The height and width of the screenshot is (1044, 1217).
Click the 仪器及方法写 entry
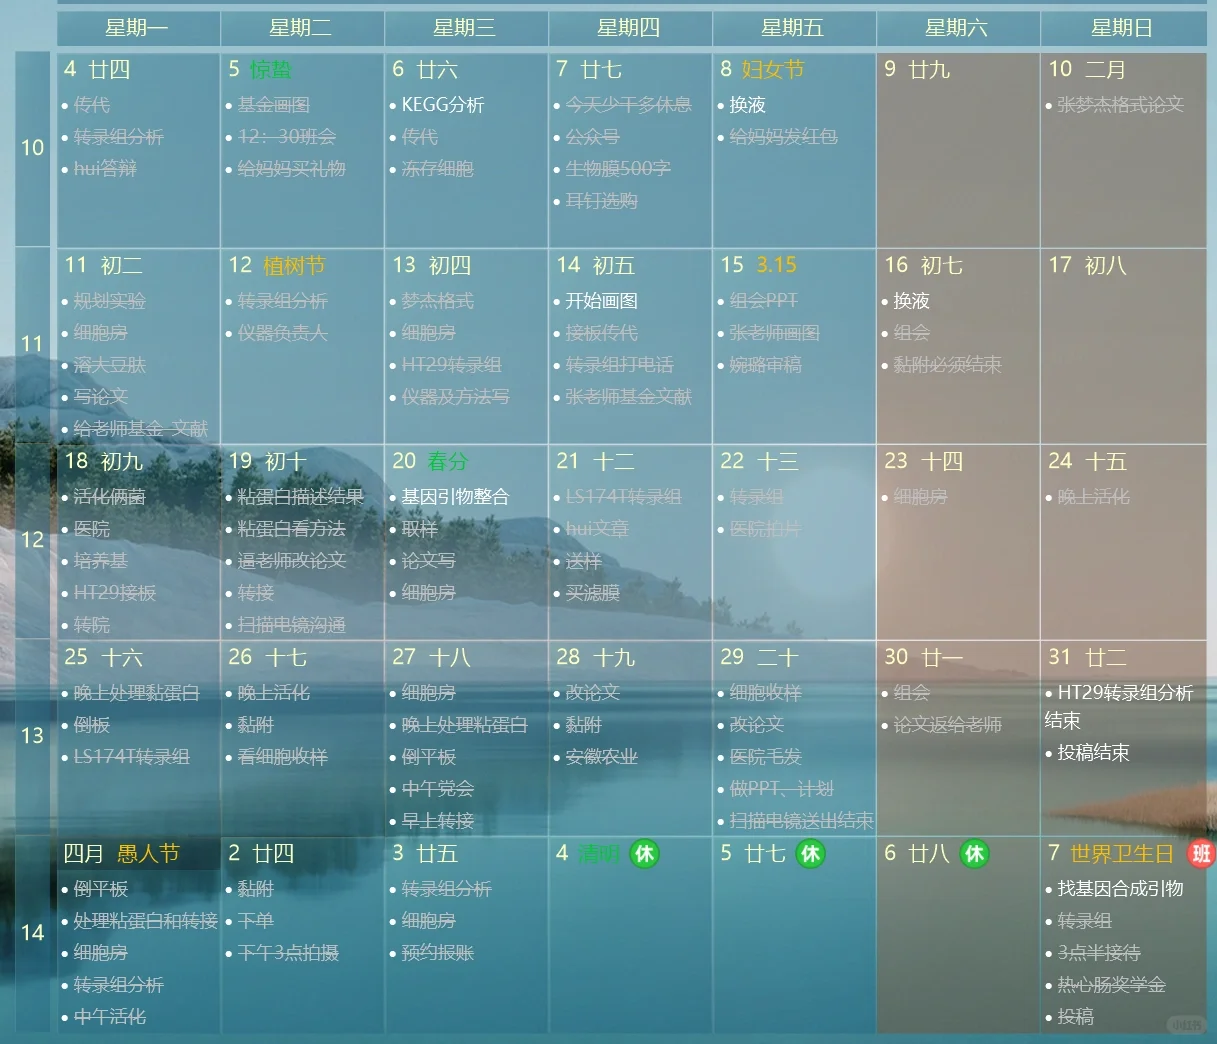coord(456,397)
